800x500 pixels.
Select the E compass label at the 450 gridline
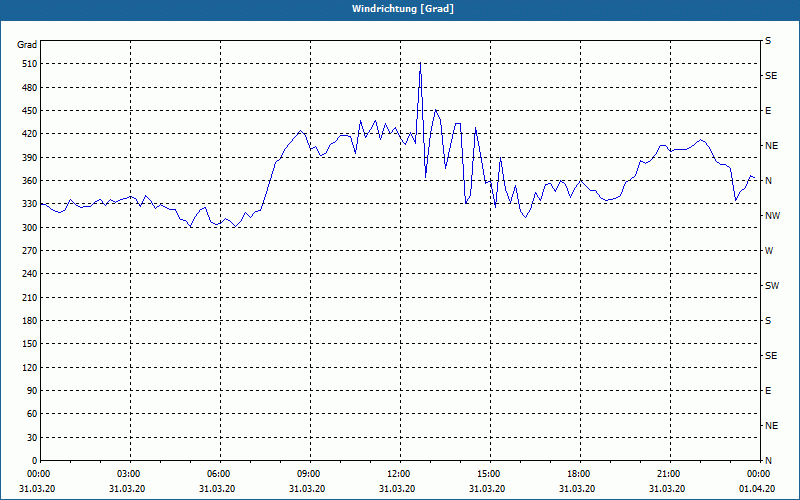[768, 111]
